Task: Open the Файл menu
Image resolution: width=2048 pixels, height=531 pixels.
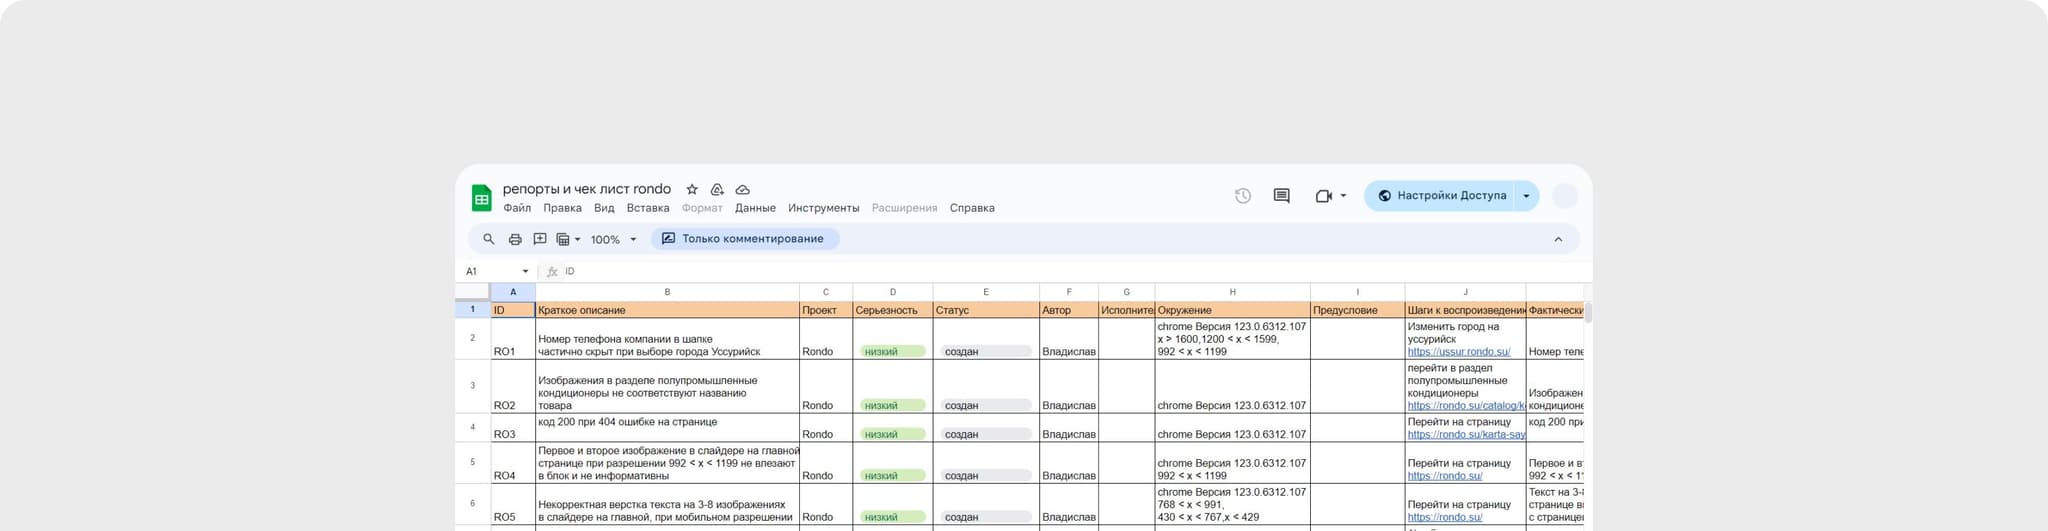Action: [517, 208]
